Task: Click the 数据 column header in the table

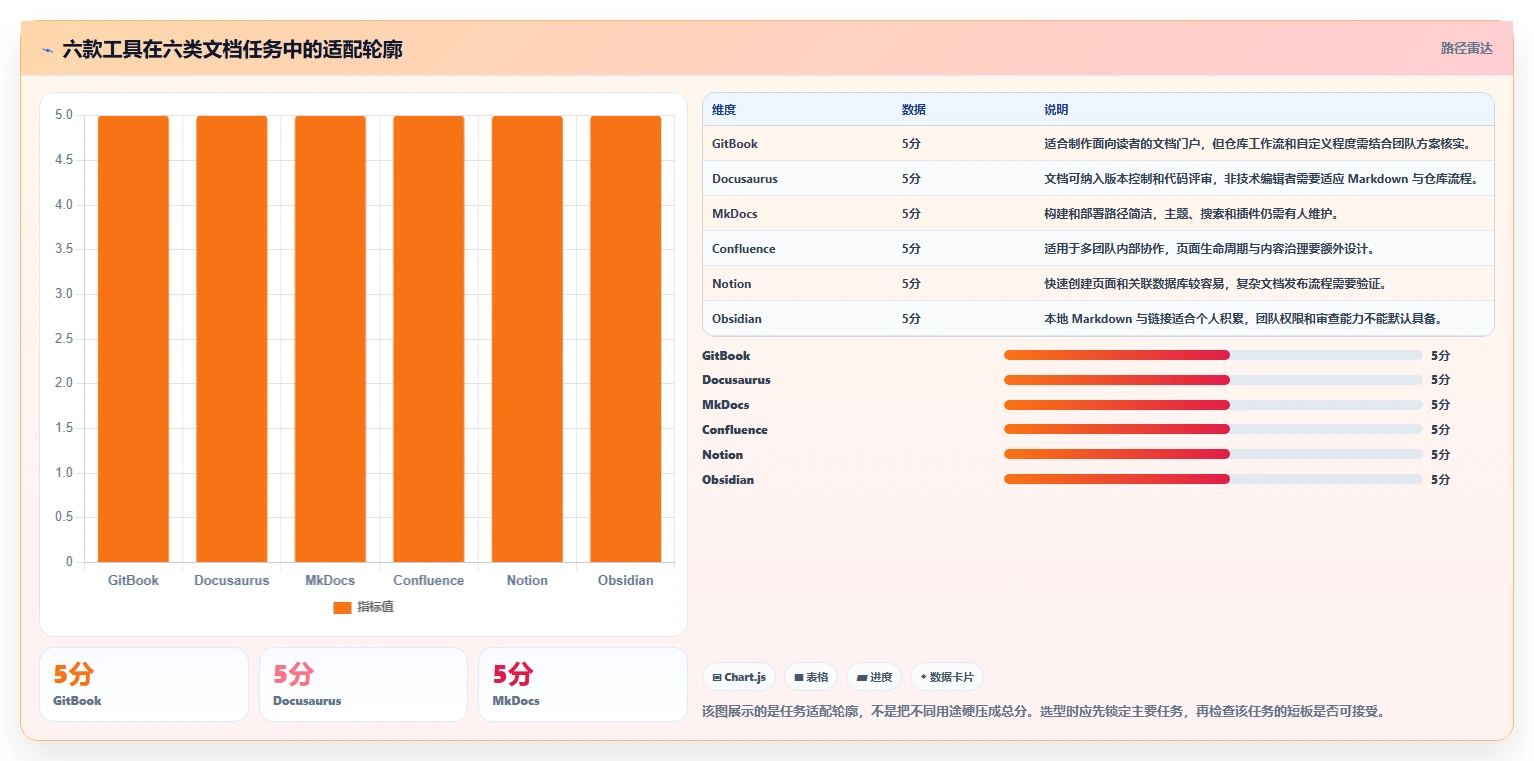Action: [914, 110]
